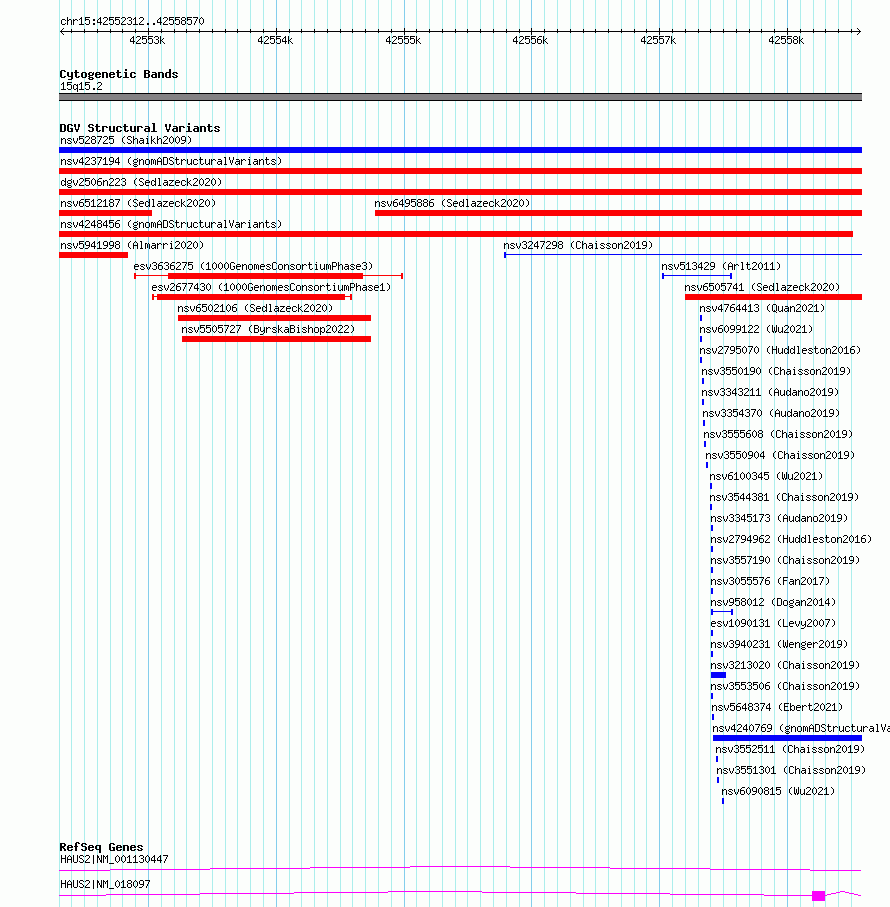Click nsv3343211 (Audano2019) label

pos(770,392)
